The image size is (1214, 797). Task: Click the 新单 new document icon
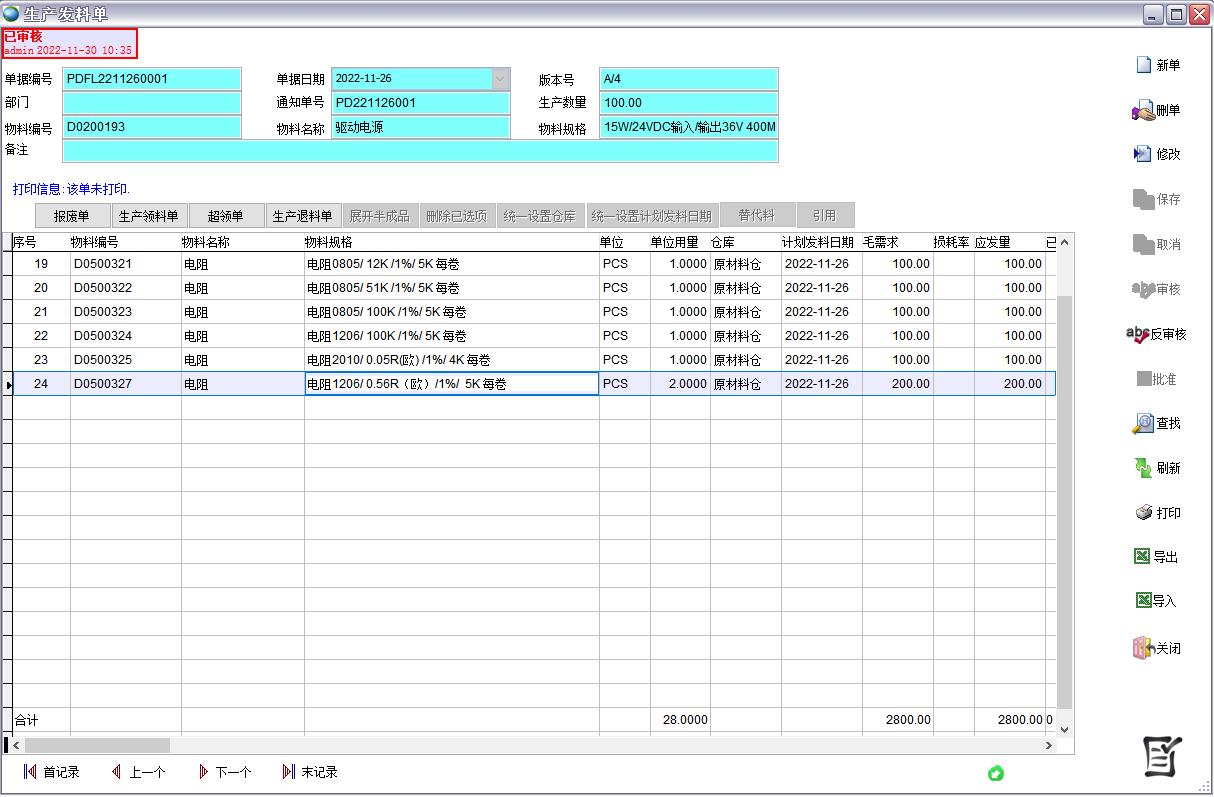point(1144,65)
